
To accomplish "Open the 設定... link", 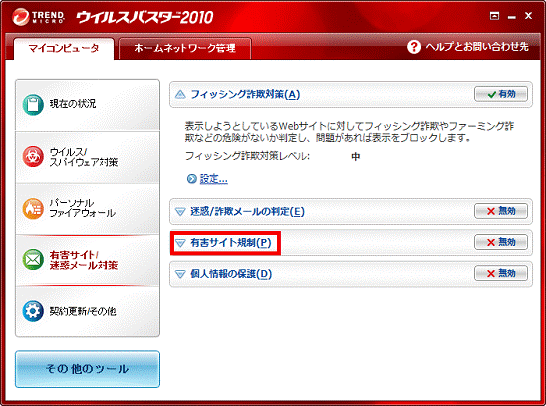I will (x=213, y=179).
